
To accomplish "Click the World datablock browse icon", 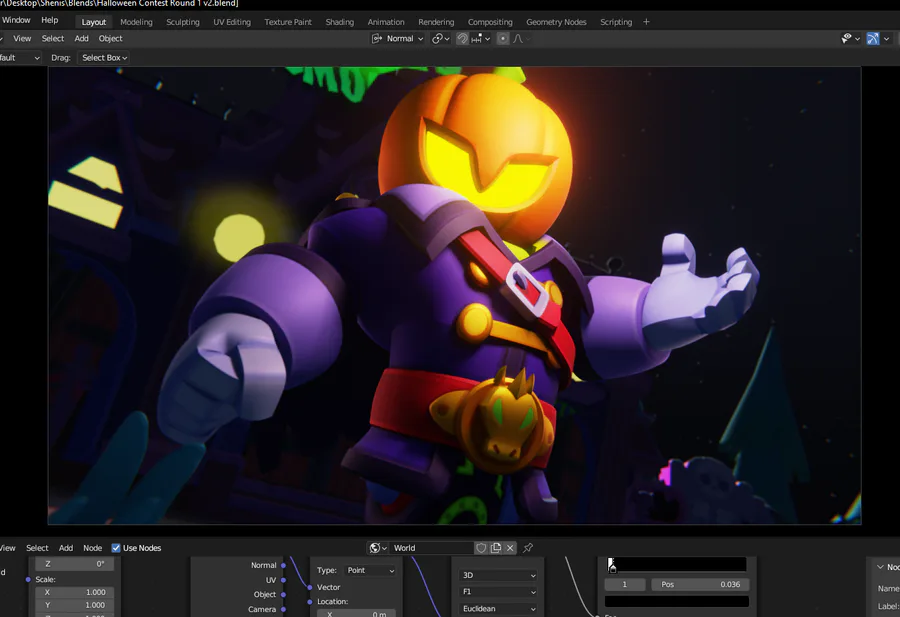I will click(x=377, y=548).
